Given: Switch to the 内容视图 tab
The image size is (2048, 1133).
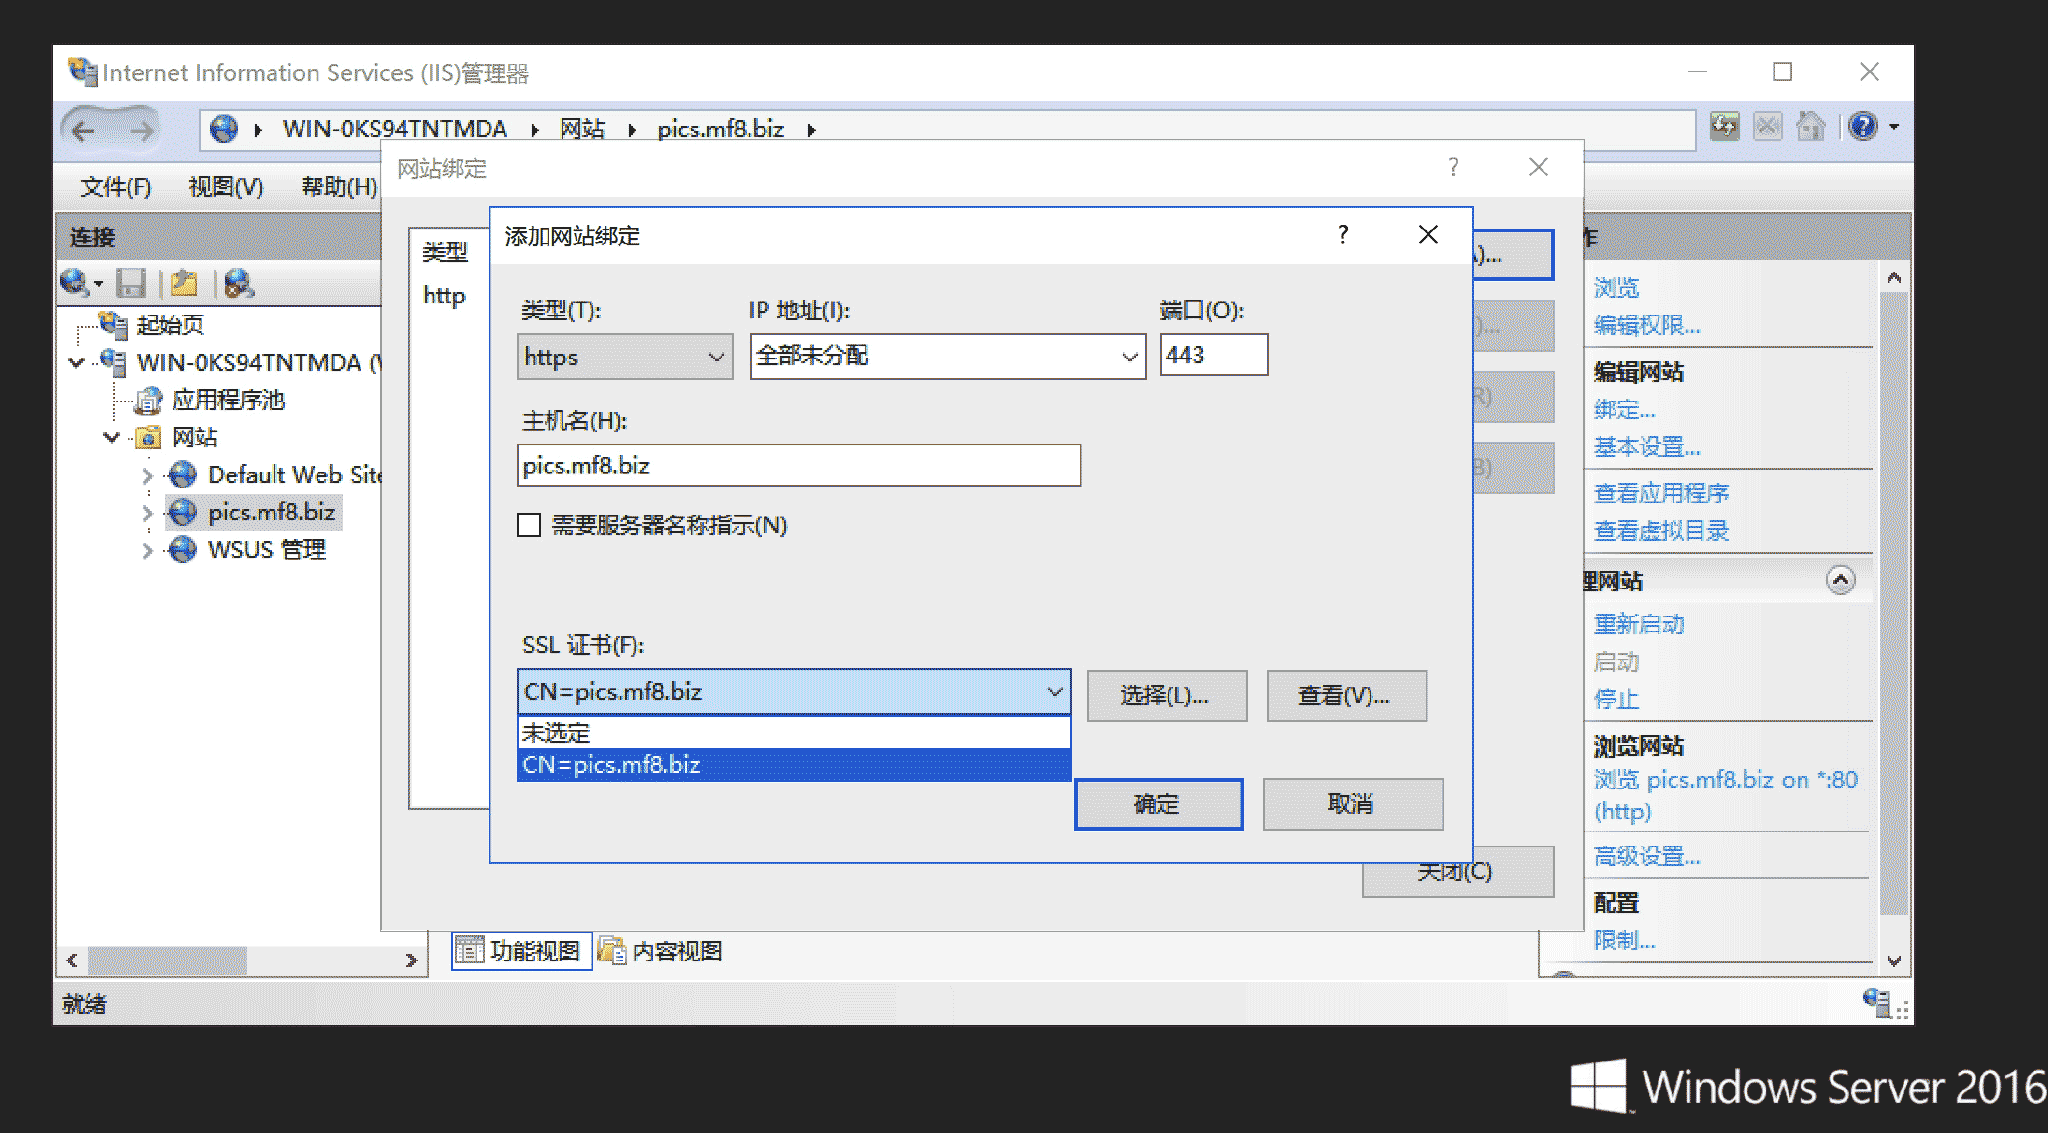Looking at the screenshot, I should pyautogui.click(x=660, y=951).
